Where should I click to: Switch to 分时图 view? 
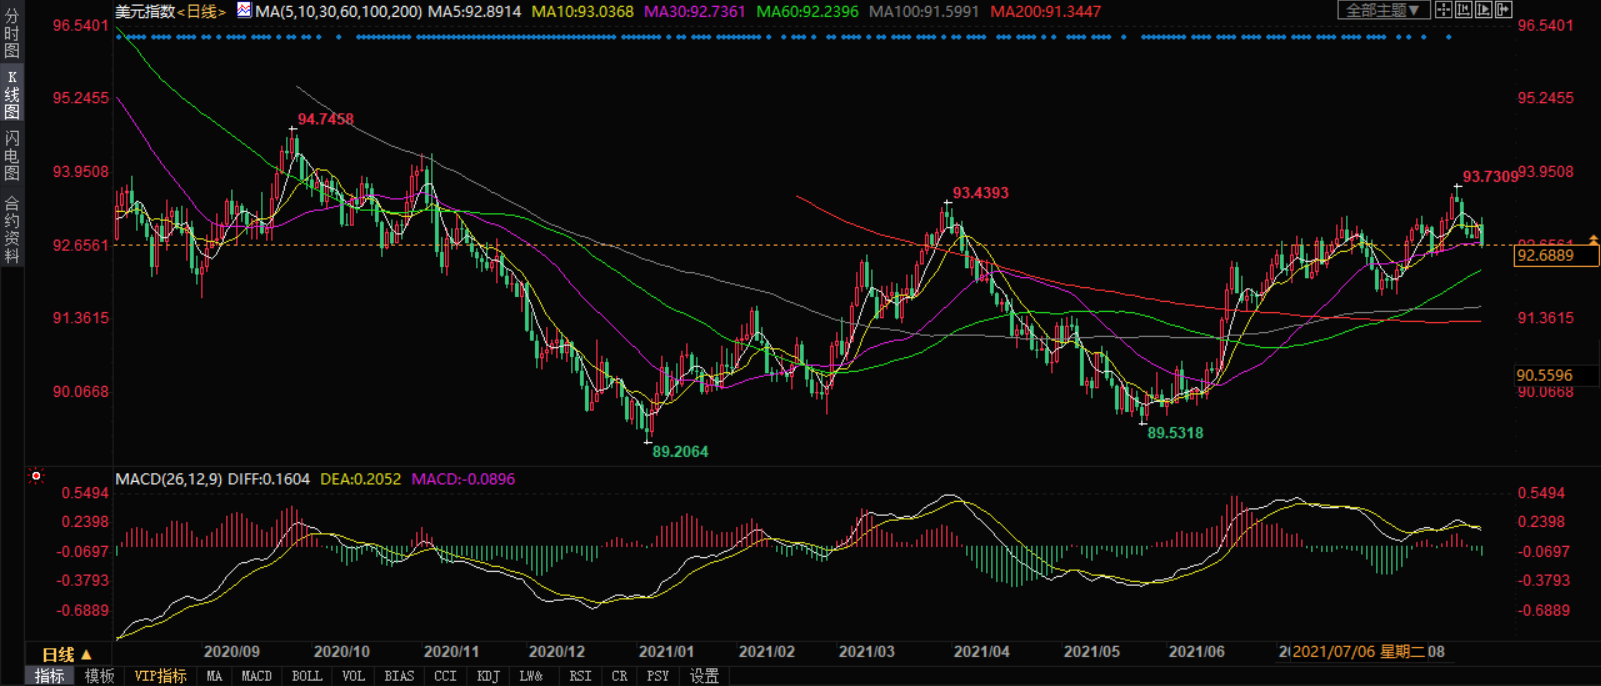click(x=12, y=33)
